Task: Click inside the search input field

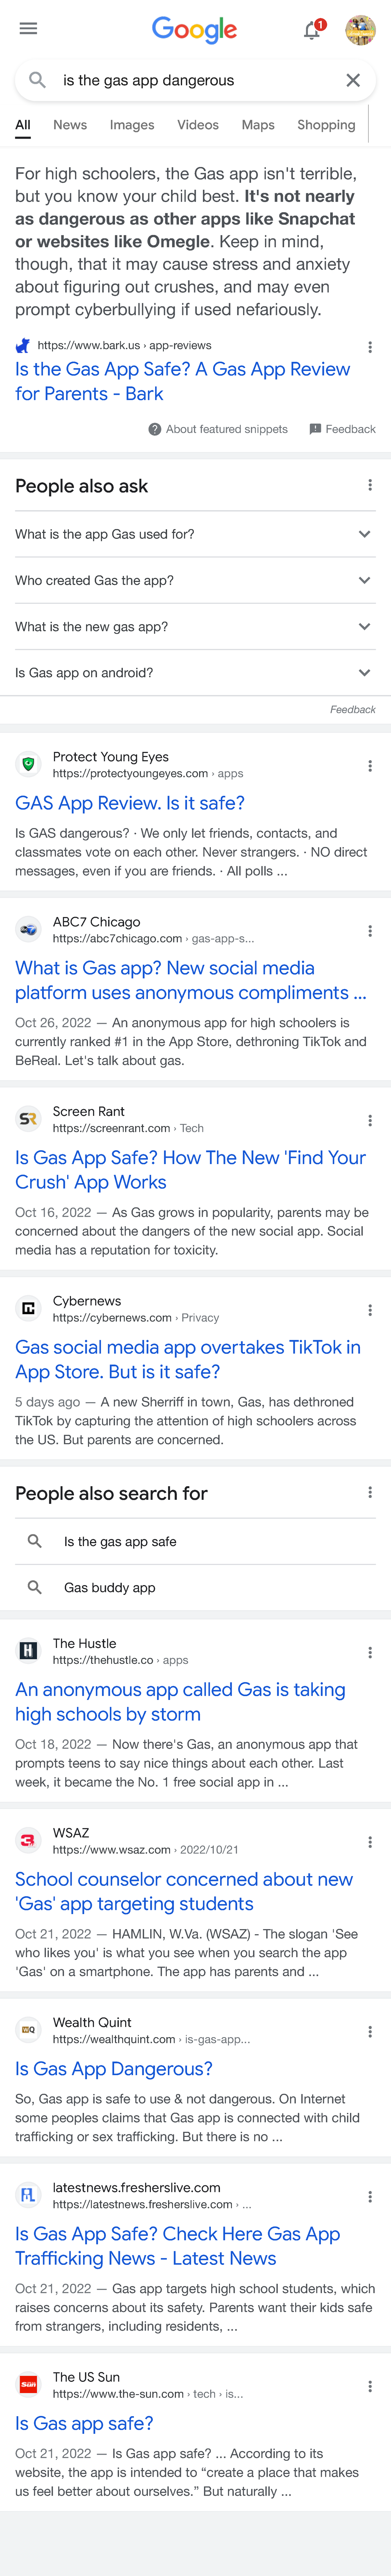Action: click(x=180, y=80)
